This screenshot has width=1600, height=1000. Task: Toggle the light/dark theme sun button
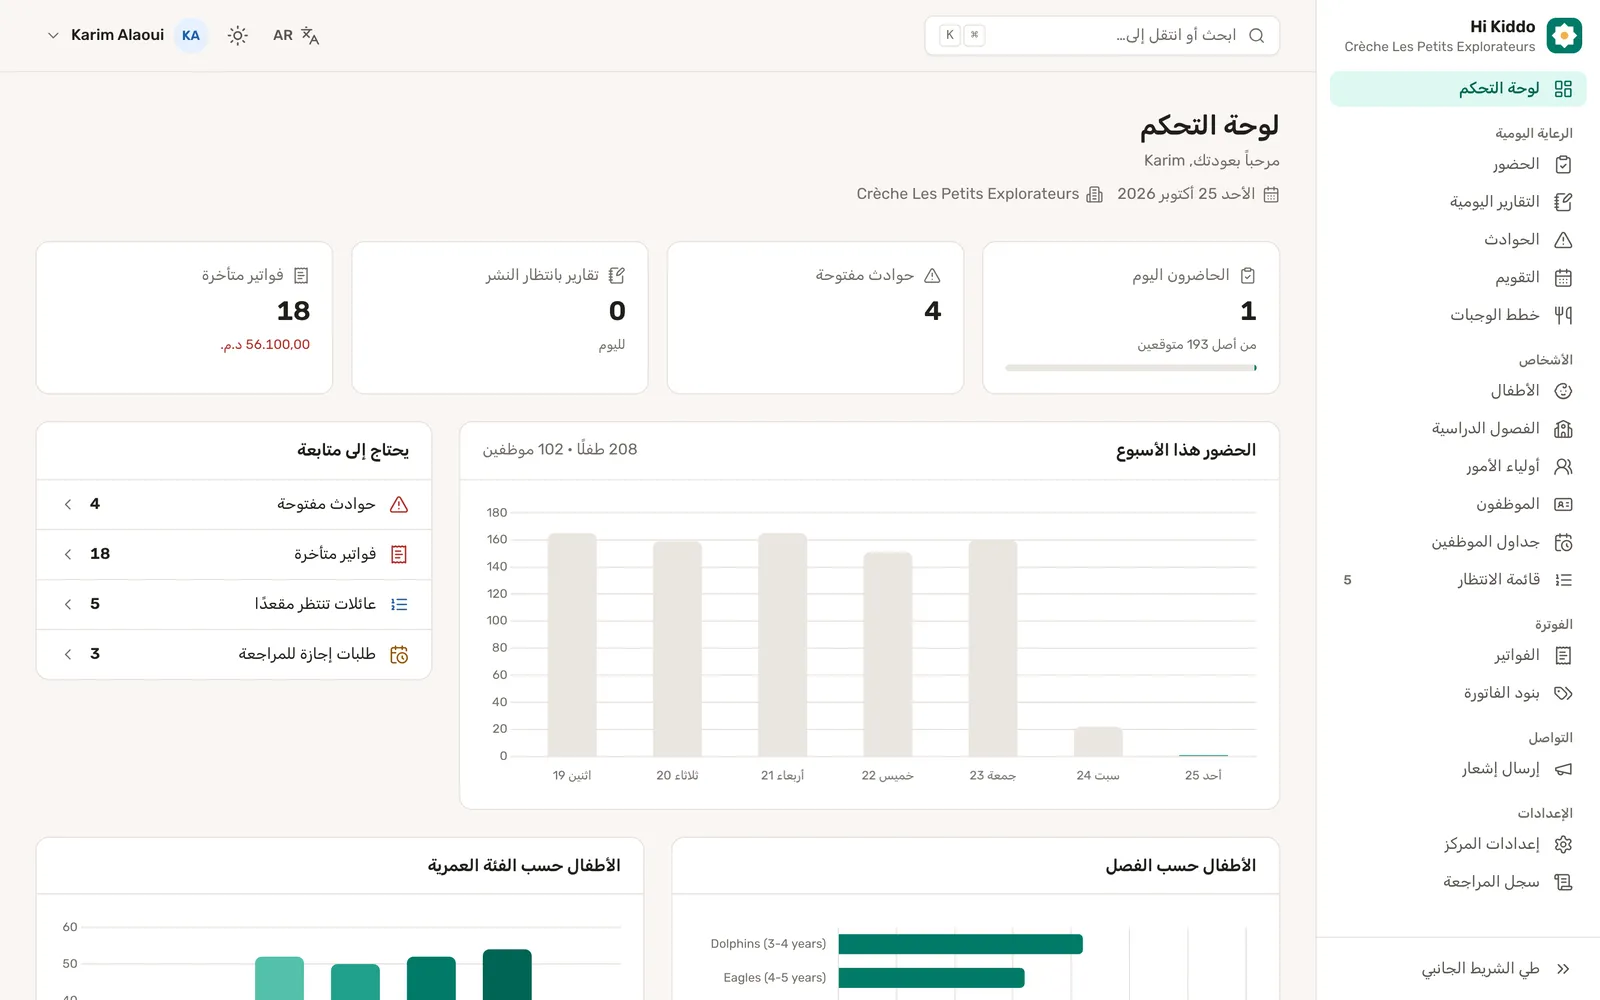pyautogui.click(x=237, y=36)
